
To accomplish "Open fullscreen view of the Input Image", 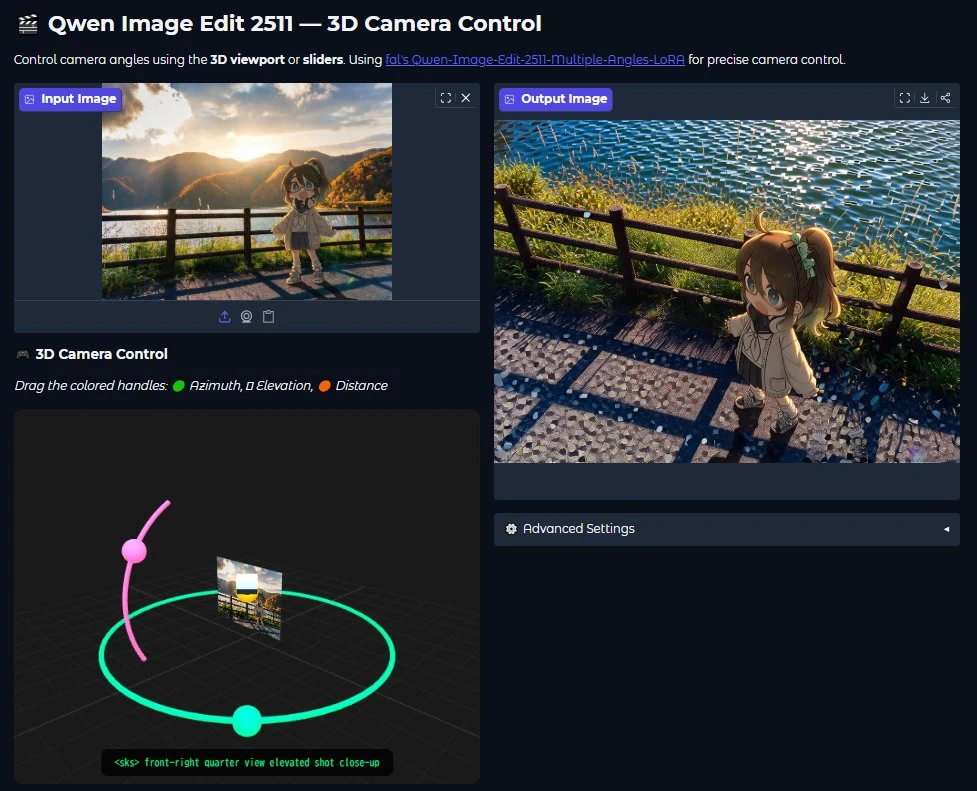I will [x=446, y=98].
